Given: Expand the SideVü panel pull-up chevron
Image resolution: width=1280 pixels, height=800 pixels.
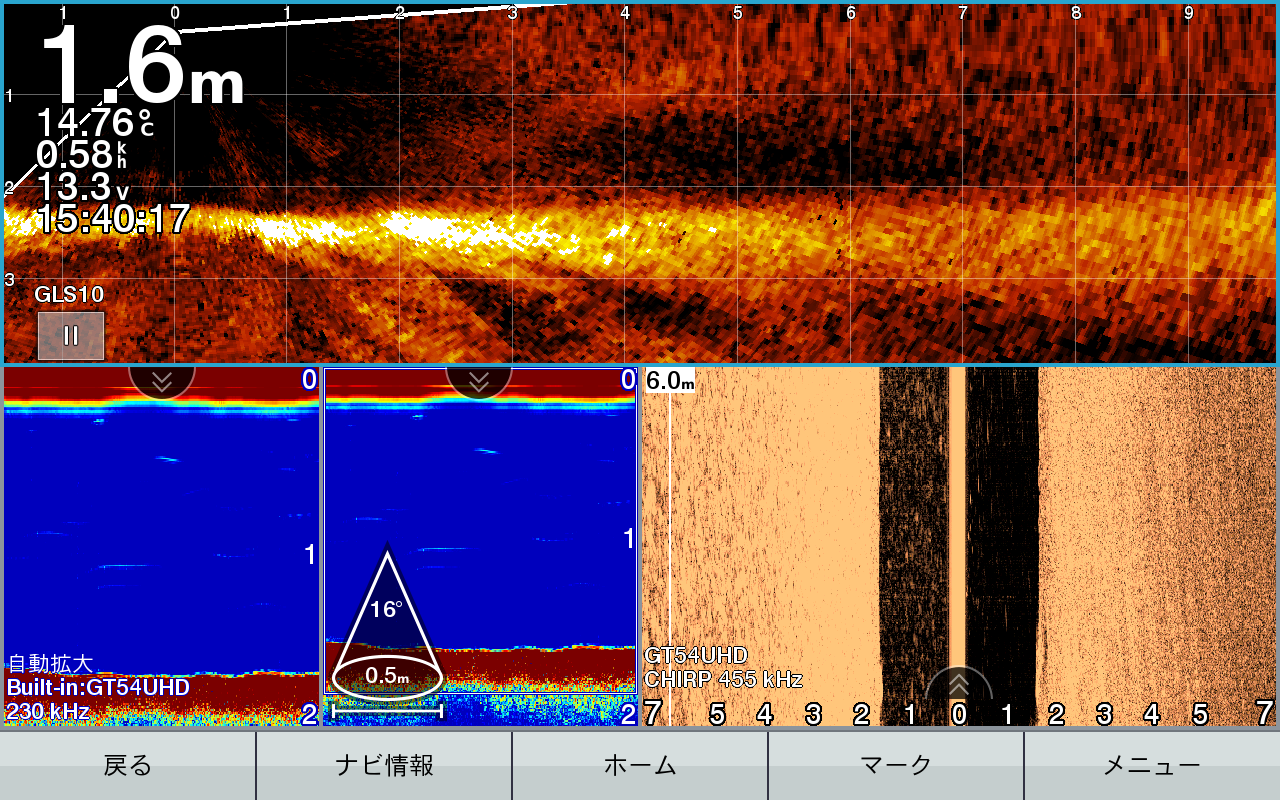Looking at the screenshot, I should (x=959, y=684).
